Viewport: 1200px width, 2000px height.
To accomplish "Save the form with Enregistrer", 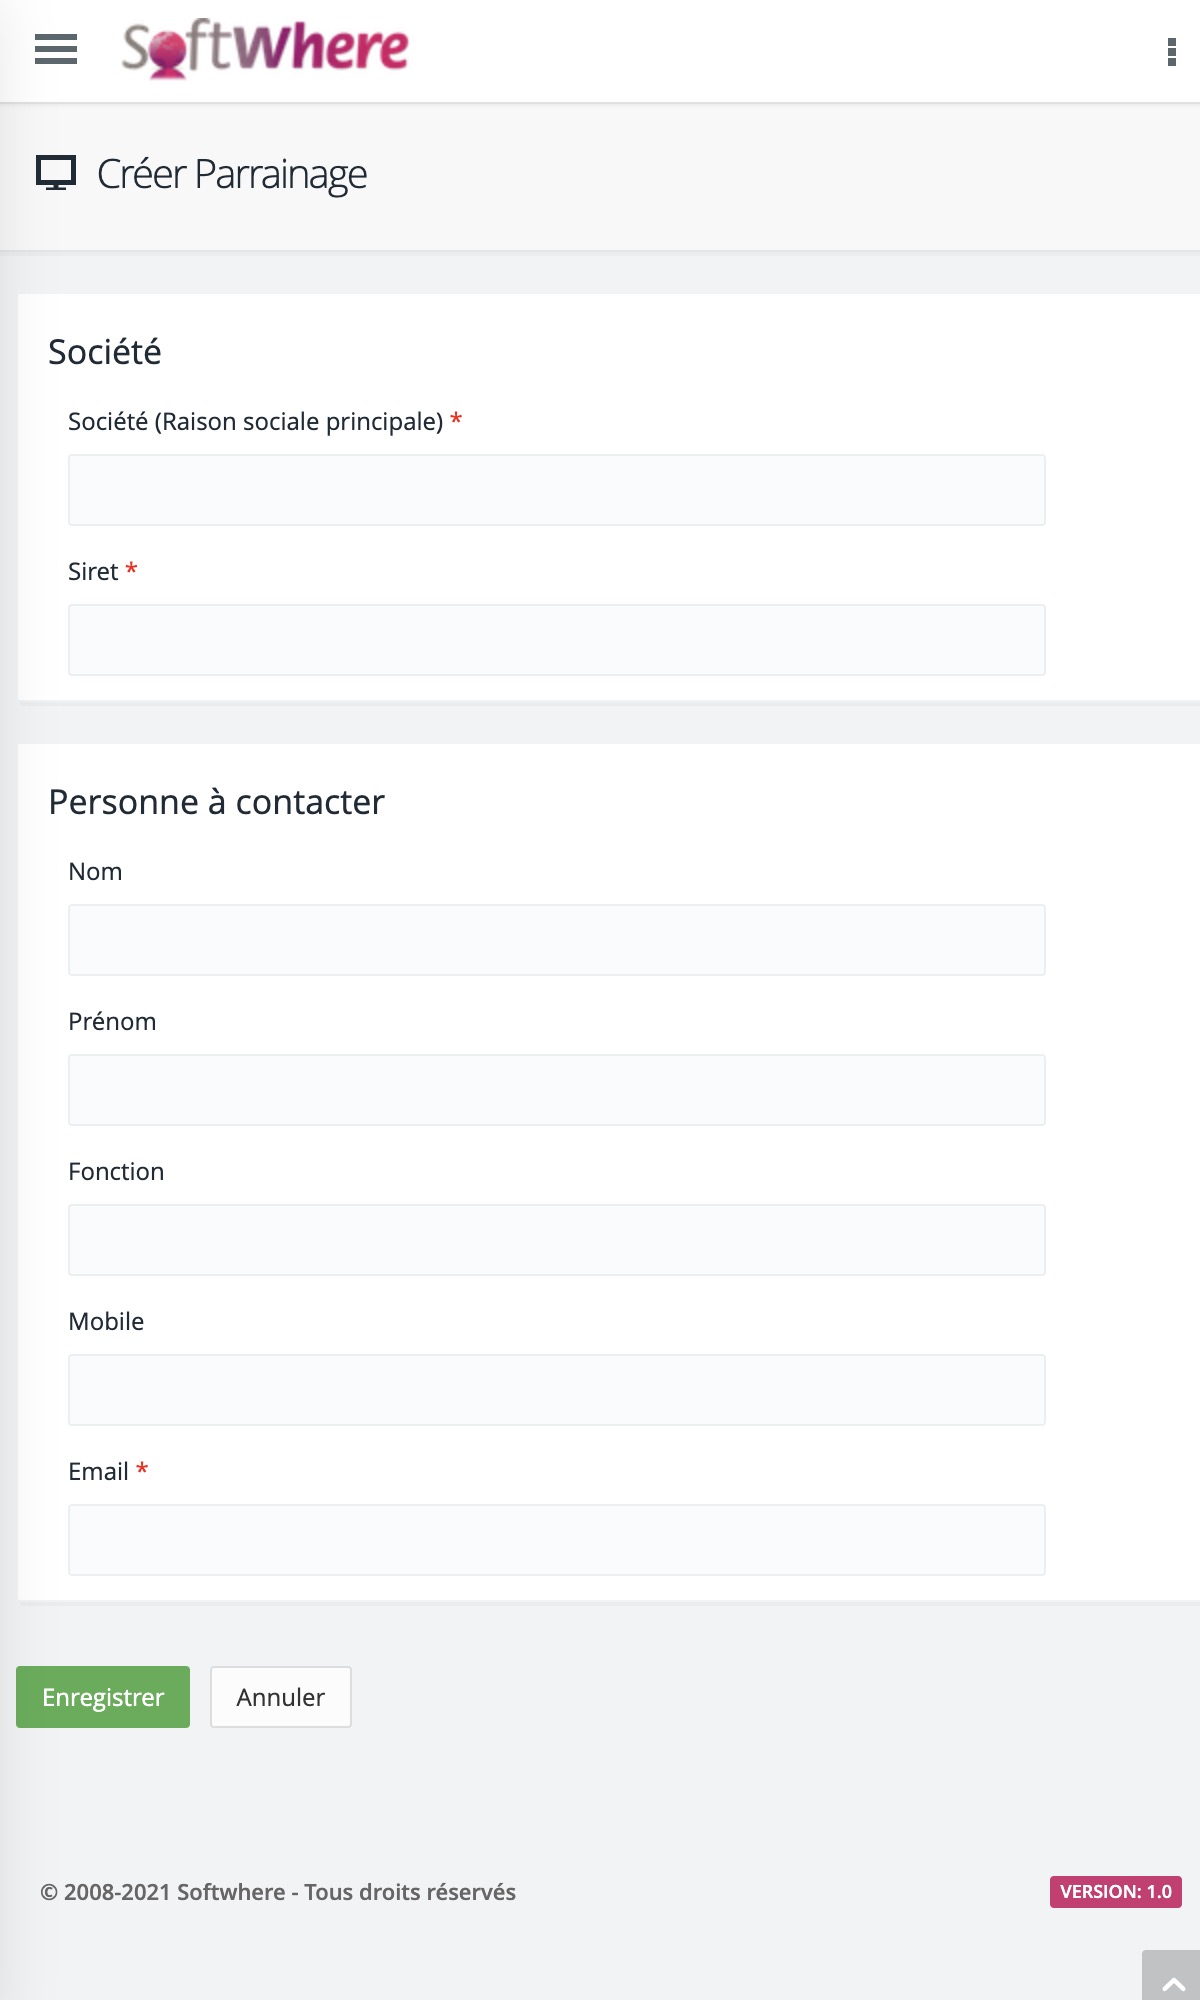I will [103, 1697].
